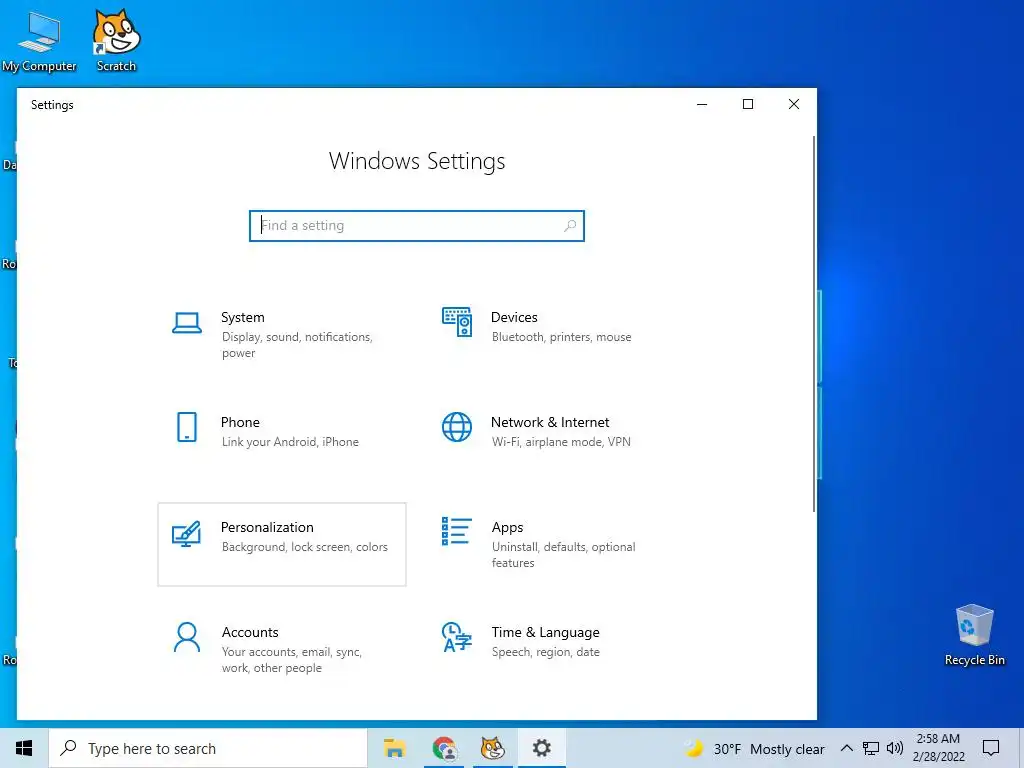Open the Windows Start menu

24,748
